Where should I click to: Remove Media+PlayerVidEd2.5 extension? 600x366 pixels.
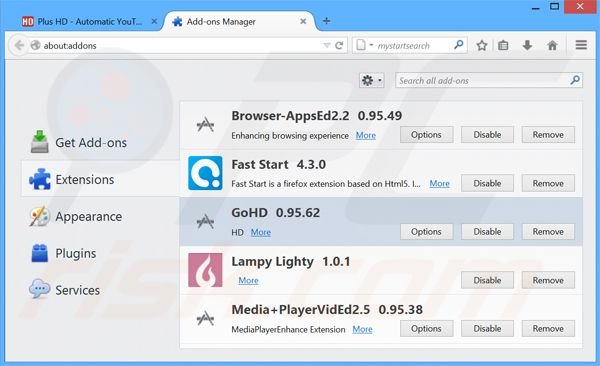548,328
